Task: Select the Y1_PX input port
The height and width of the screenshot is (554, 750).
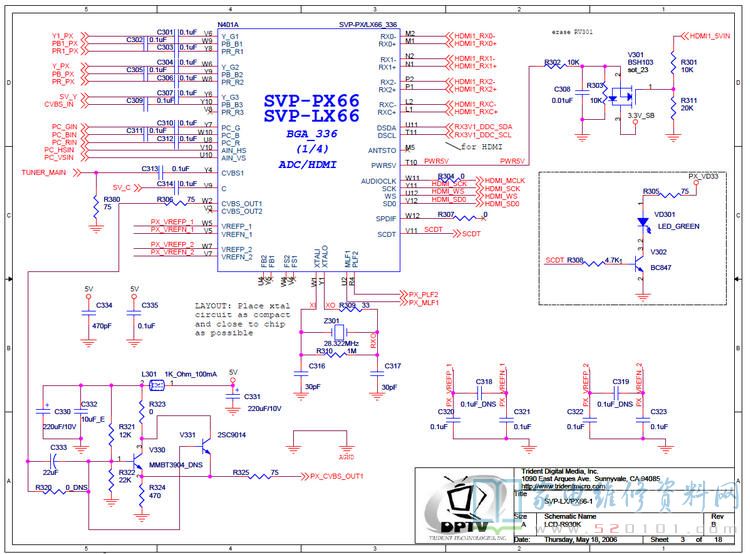Action: (62, 36)
